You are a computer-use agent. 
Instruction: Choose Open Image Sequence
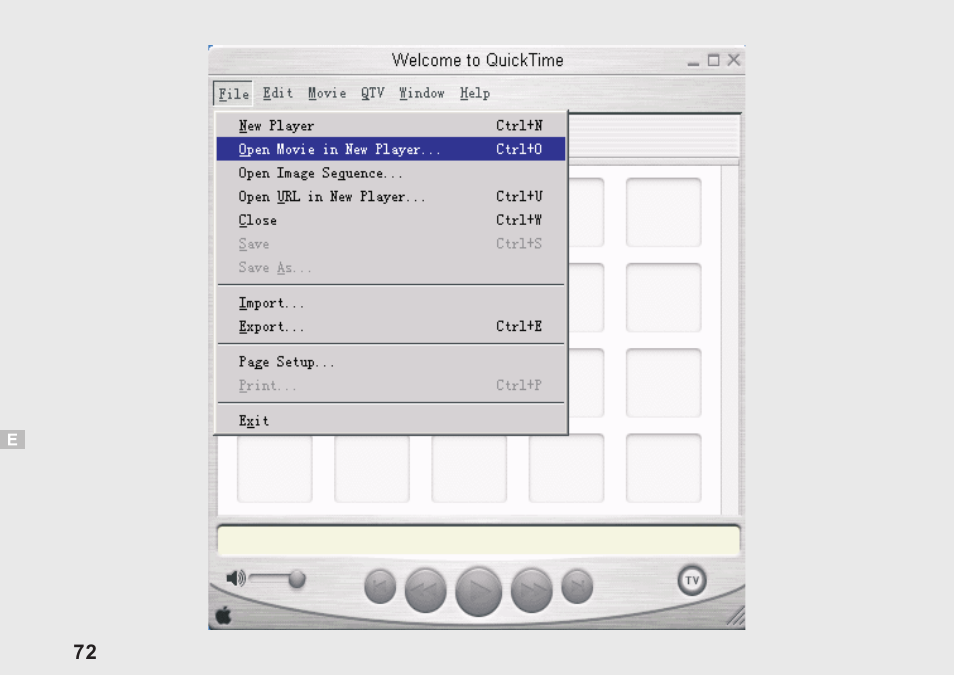(391, 173)
